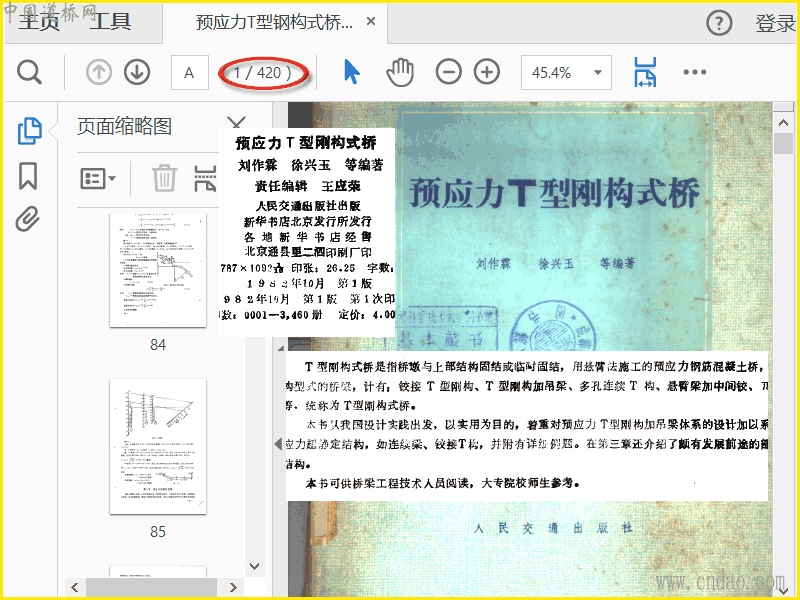Open the search magnifier tool
Image resolution: width=800 pixels, height=600 pixels.
click(29, 72)
